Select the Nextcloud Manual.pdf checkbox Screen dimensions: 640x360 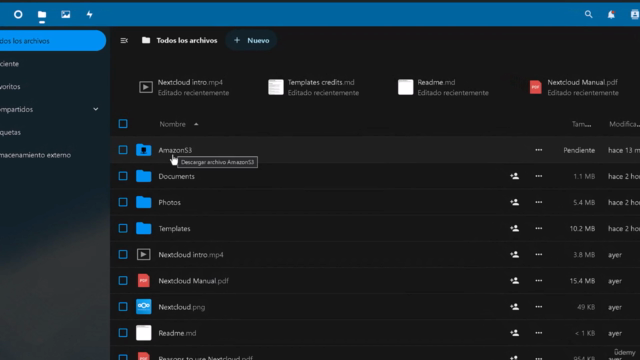(x=123, y=281)
